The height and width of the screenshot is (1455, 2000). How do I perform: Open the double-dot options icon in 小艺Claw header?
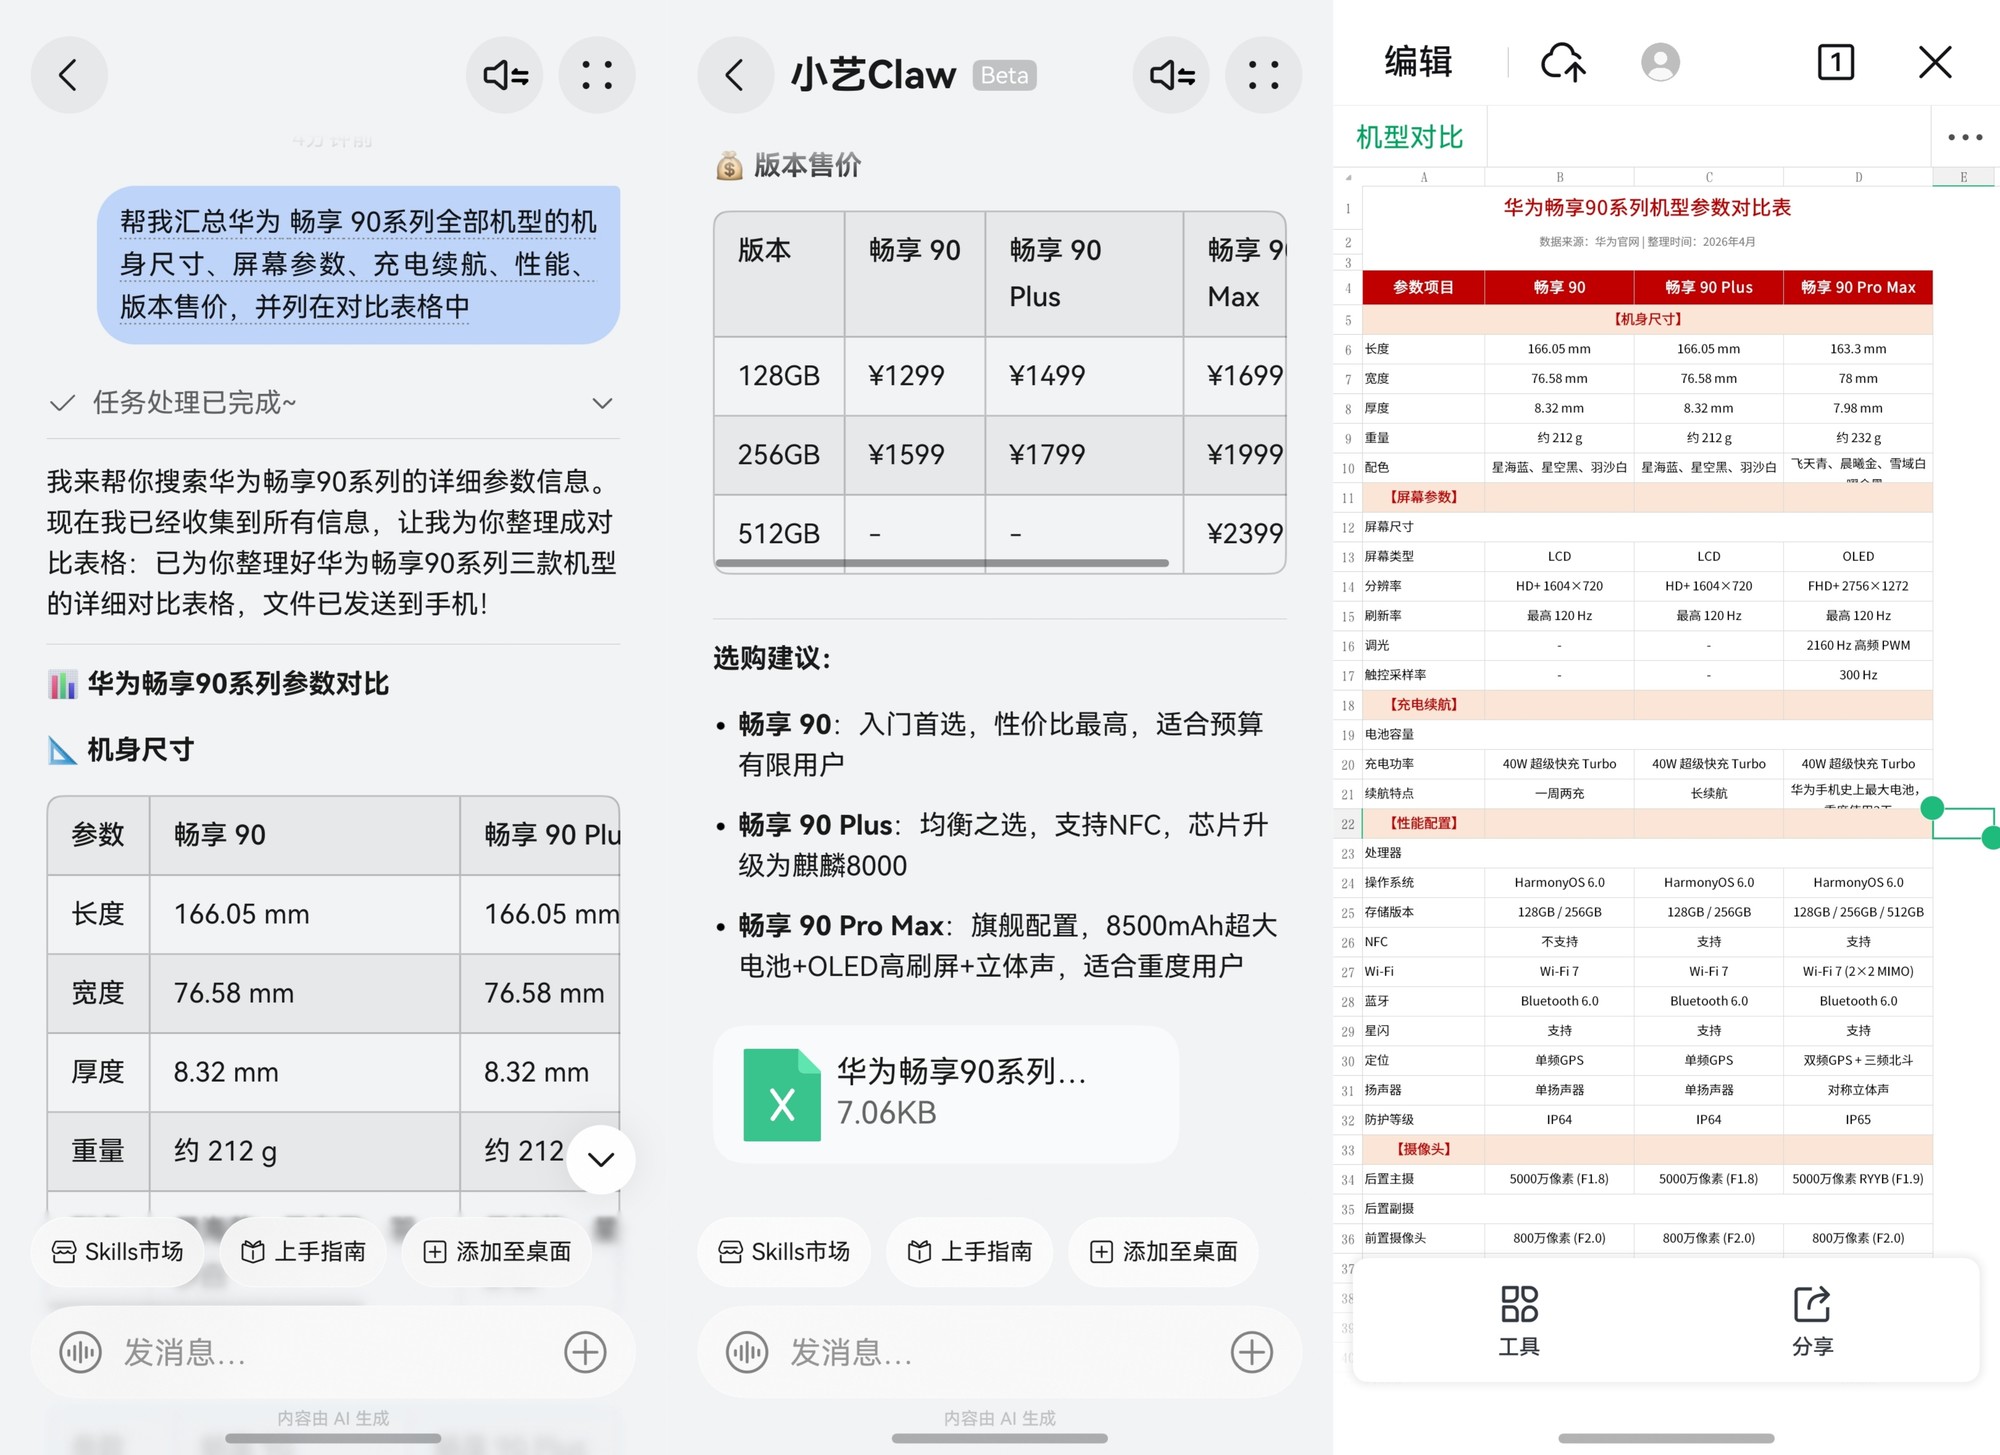click(x=1263, y=74)
